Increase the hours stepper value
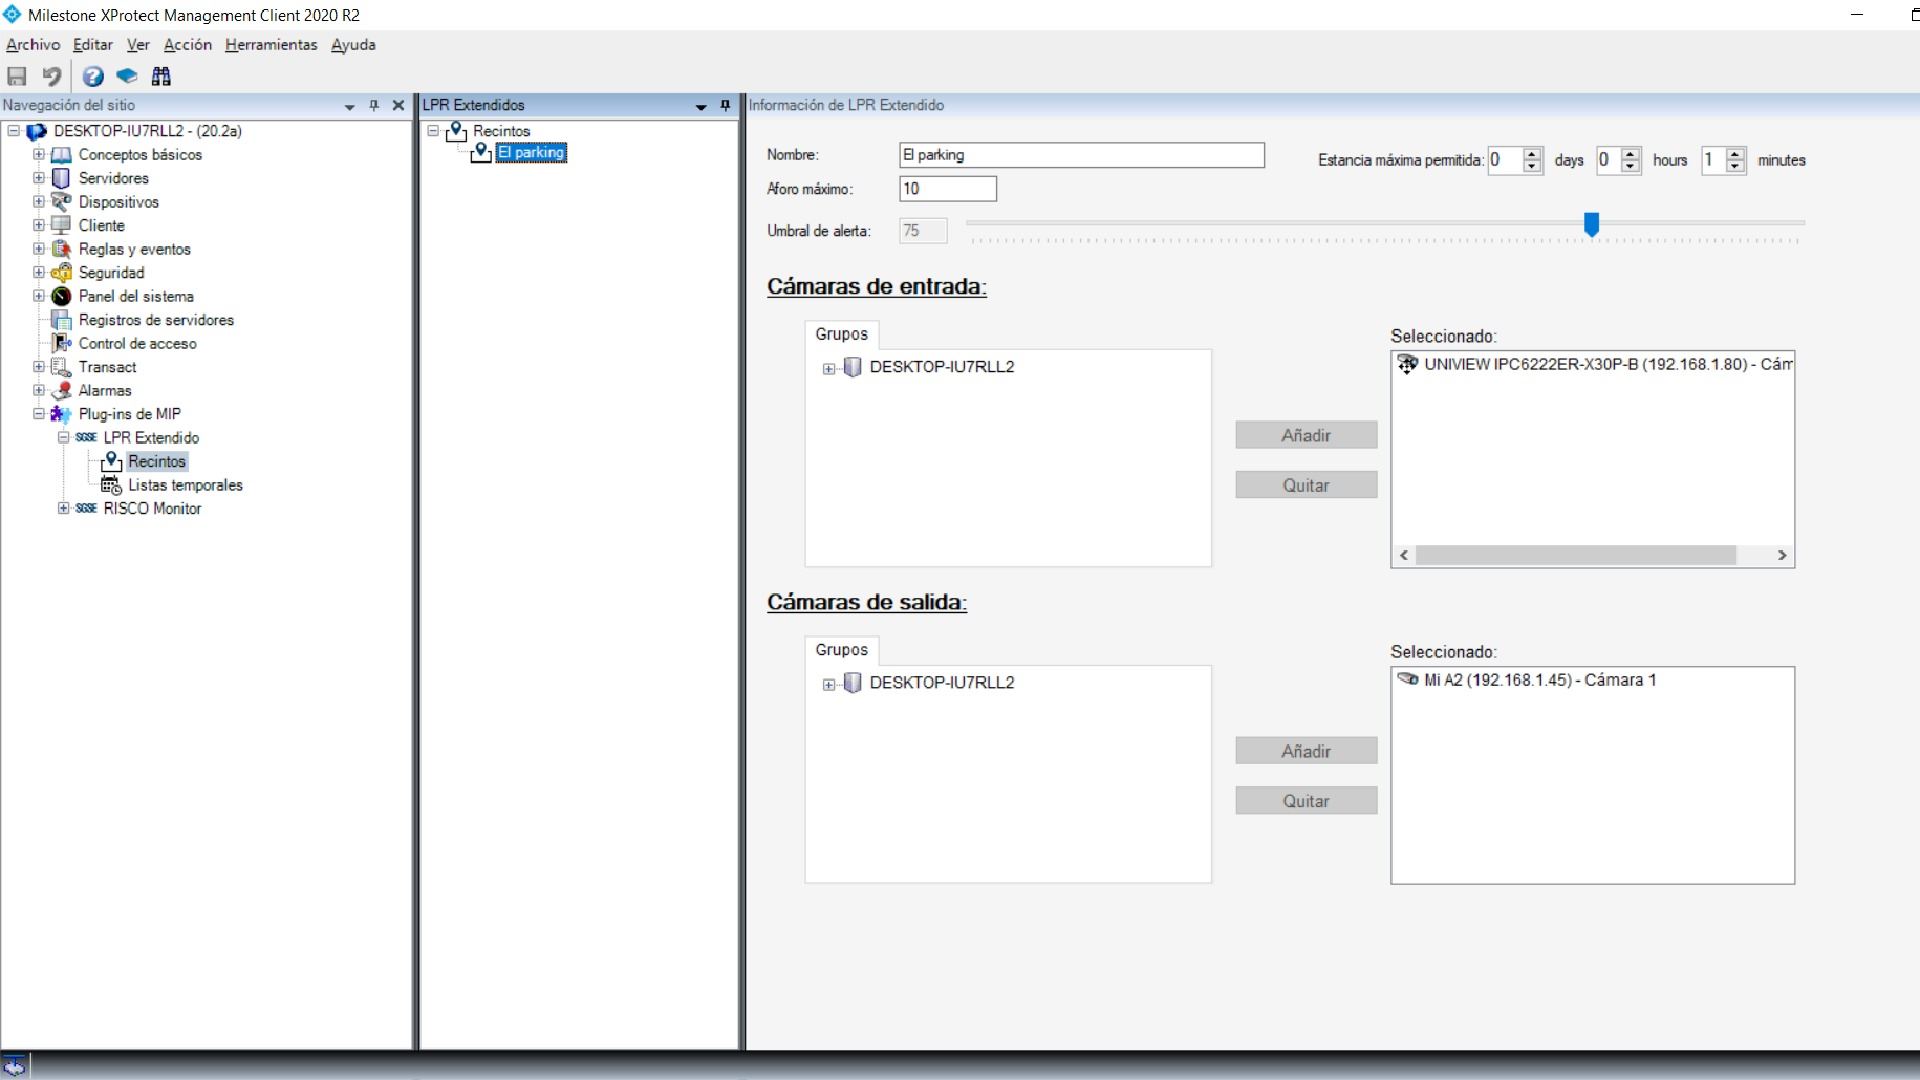 tap(1631, 154)
